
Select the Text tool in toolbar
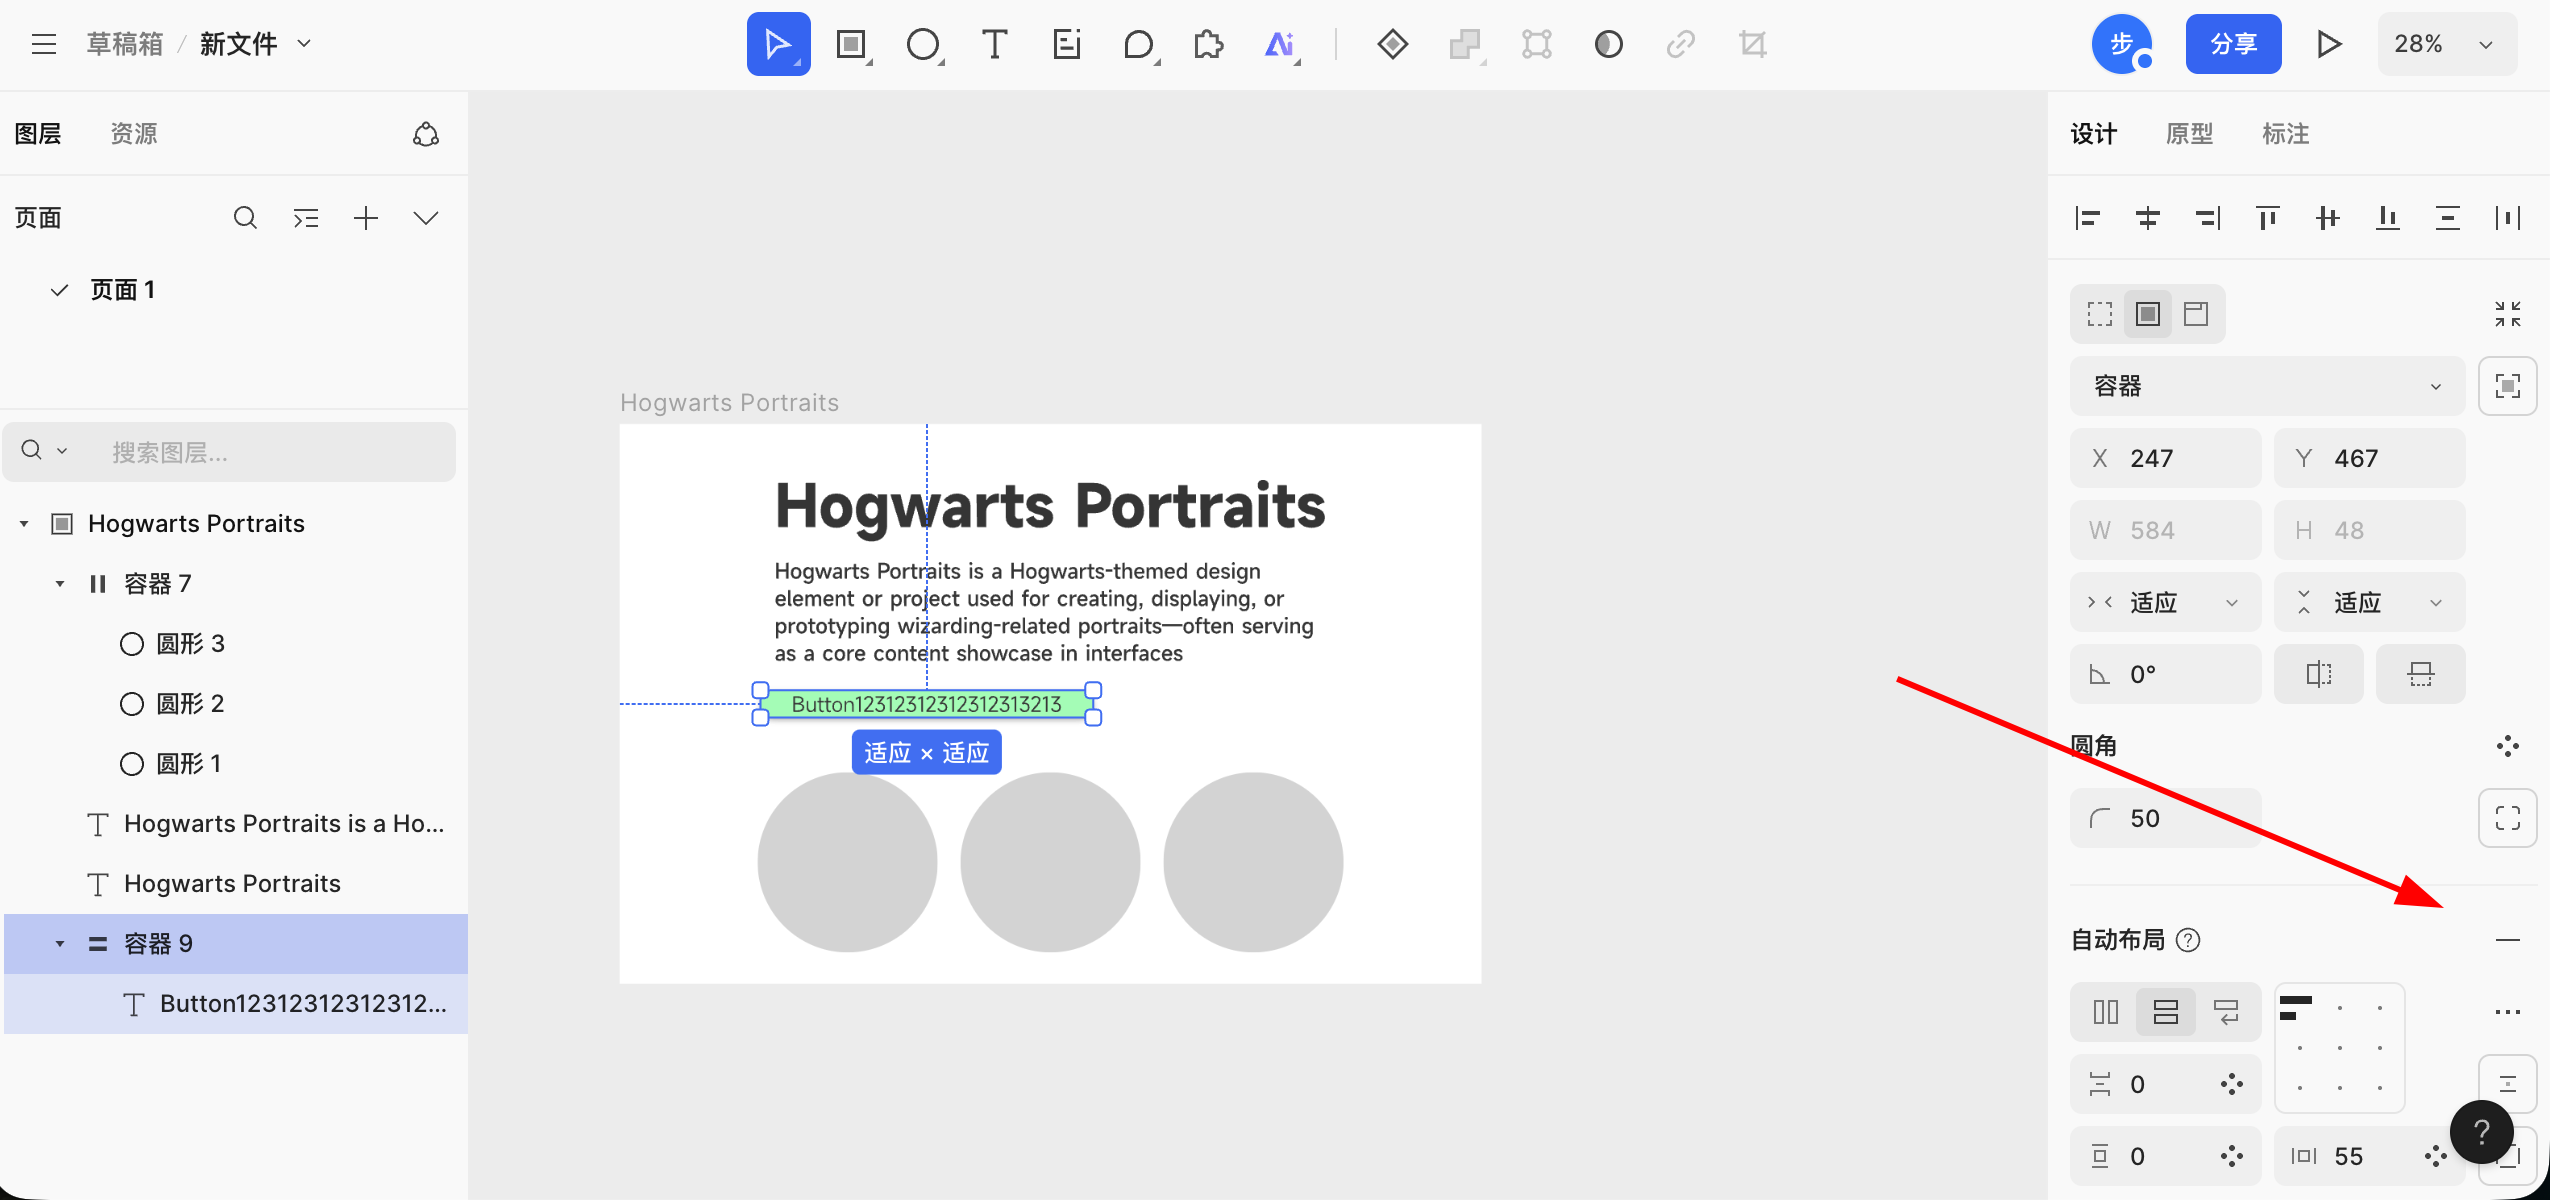pos(994,44)
